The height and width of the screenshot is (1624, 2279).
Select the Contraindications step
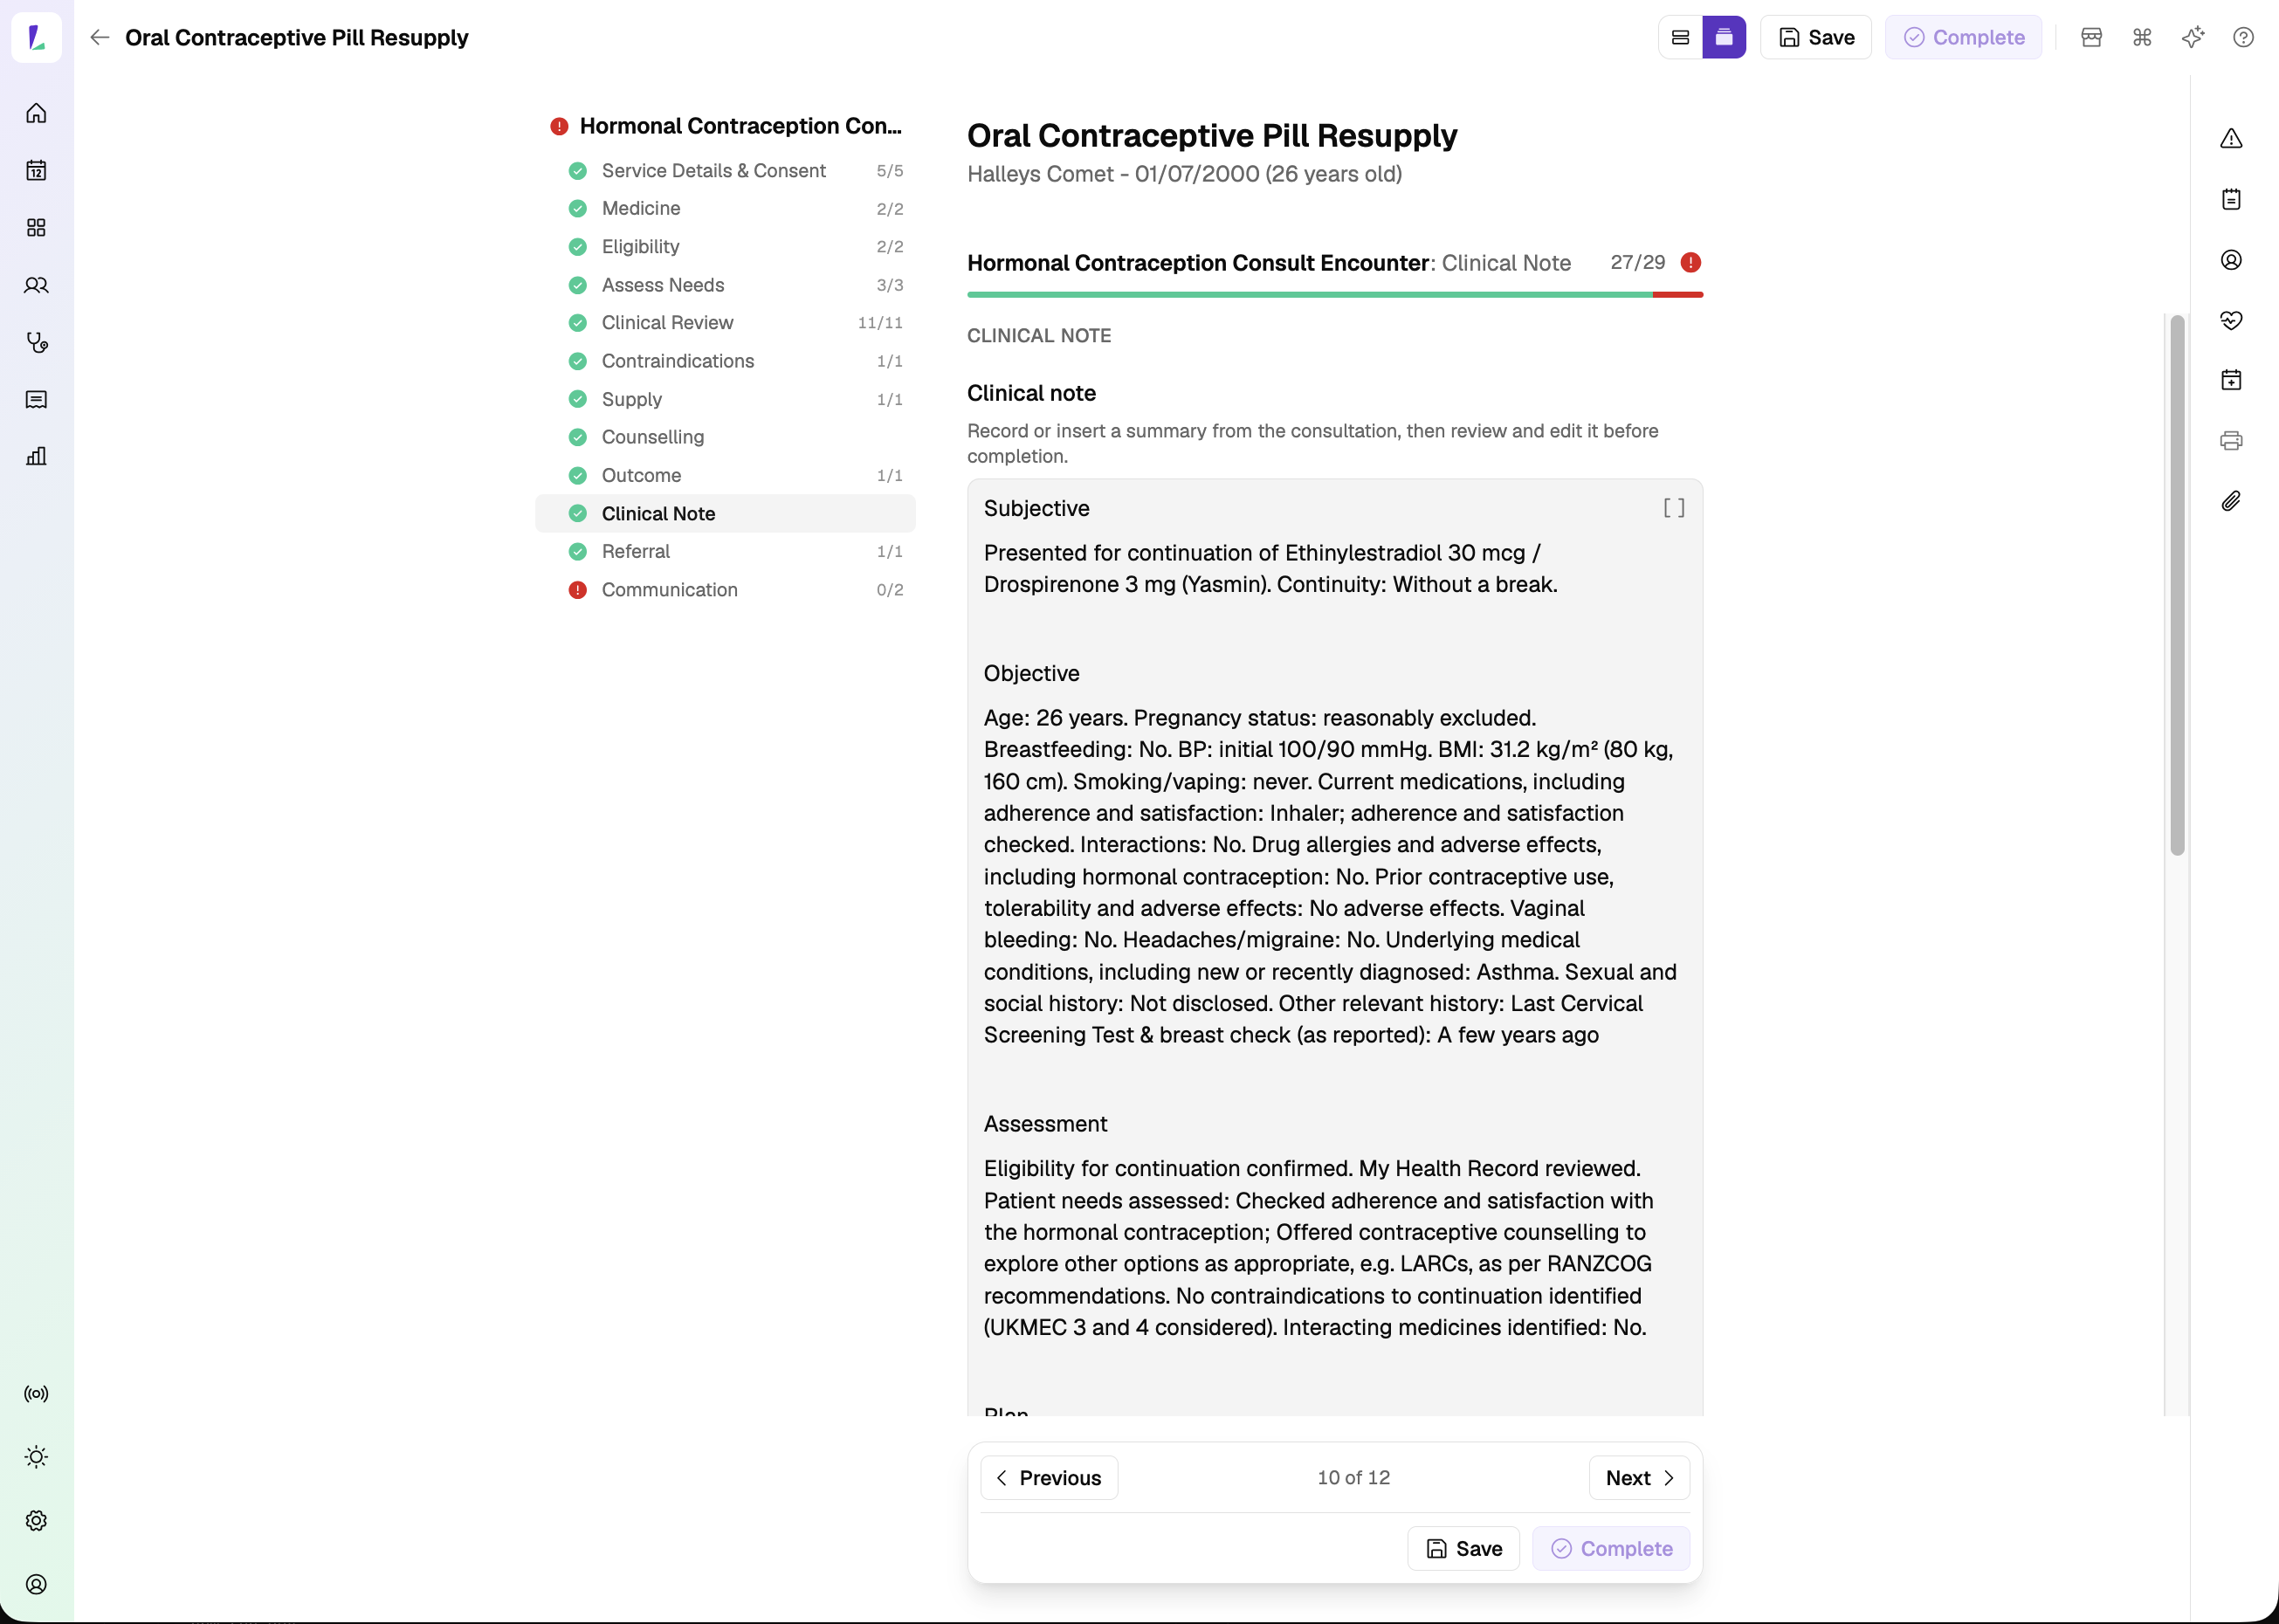pyautogui.click(x=726, y=361)
